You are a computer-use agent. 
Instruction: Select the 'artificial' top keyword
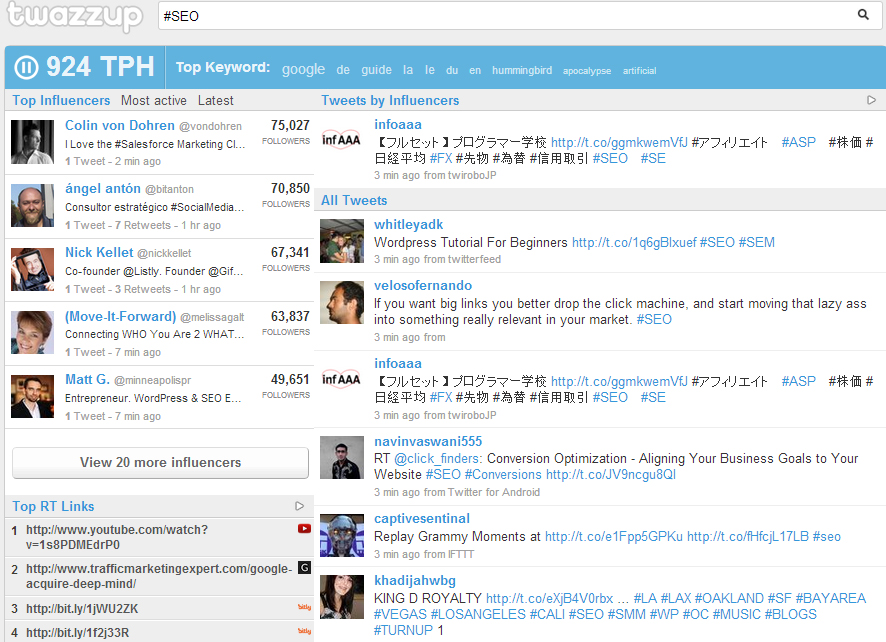pyautogui.click(x=640, y=71)
